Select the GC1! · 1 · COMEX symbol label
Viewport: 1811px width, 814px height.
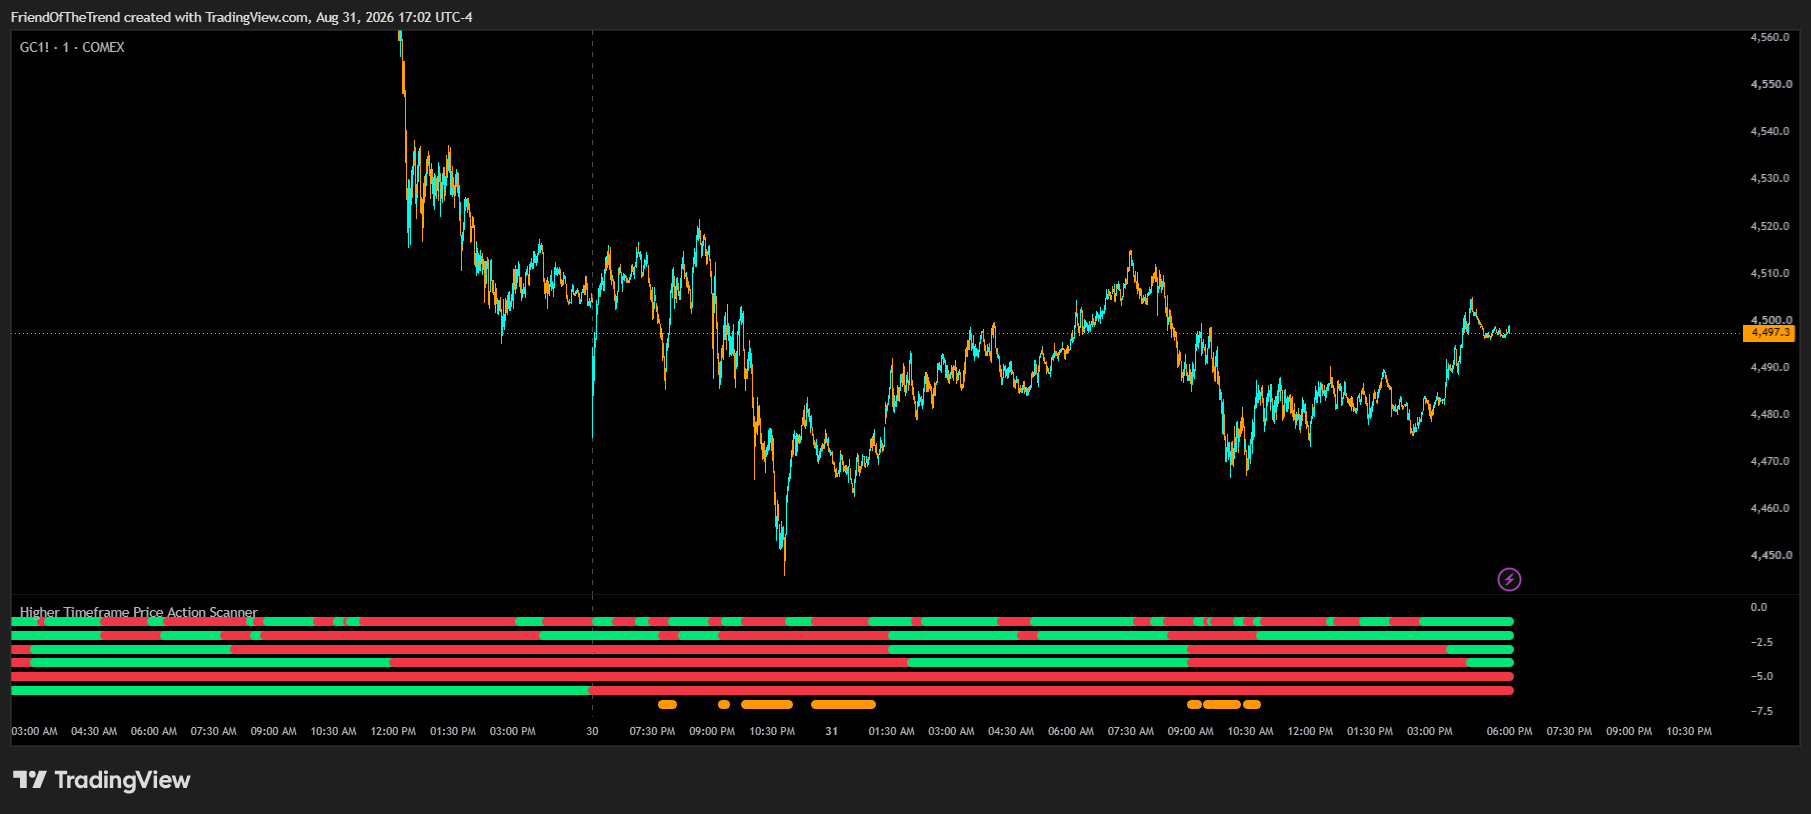pyautogui.click(x=72, y=47)
